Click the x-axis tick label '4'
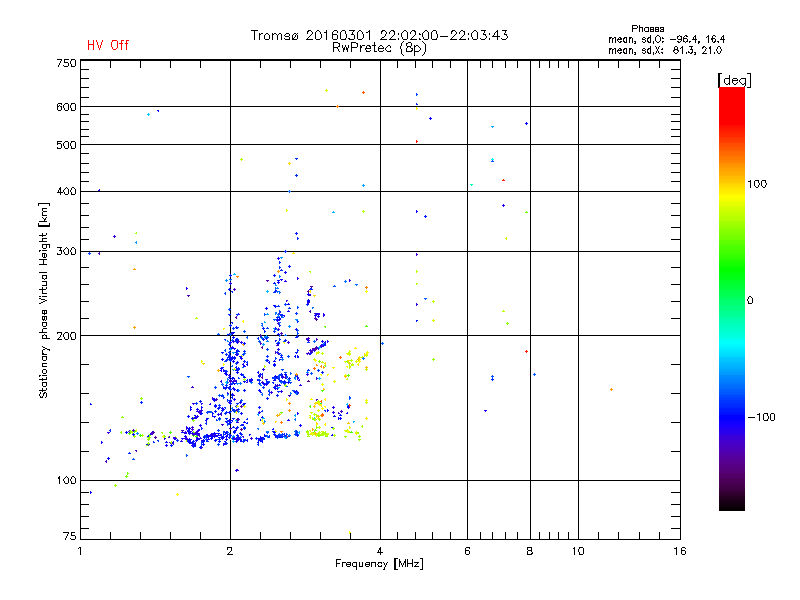Viewport: 800px width, 600px height. pos(380,551)
